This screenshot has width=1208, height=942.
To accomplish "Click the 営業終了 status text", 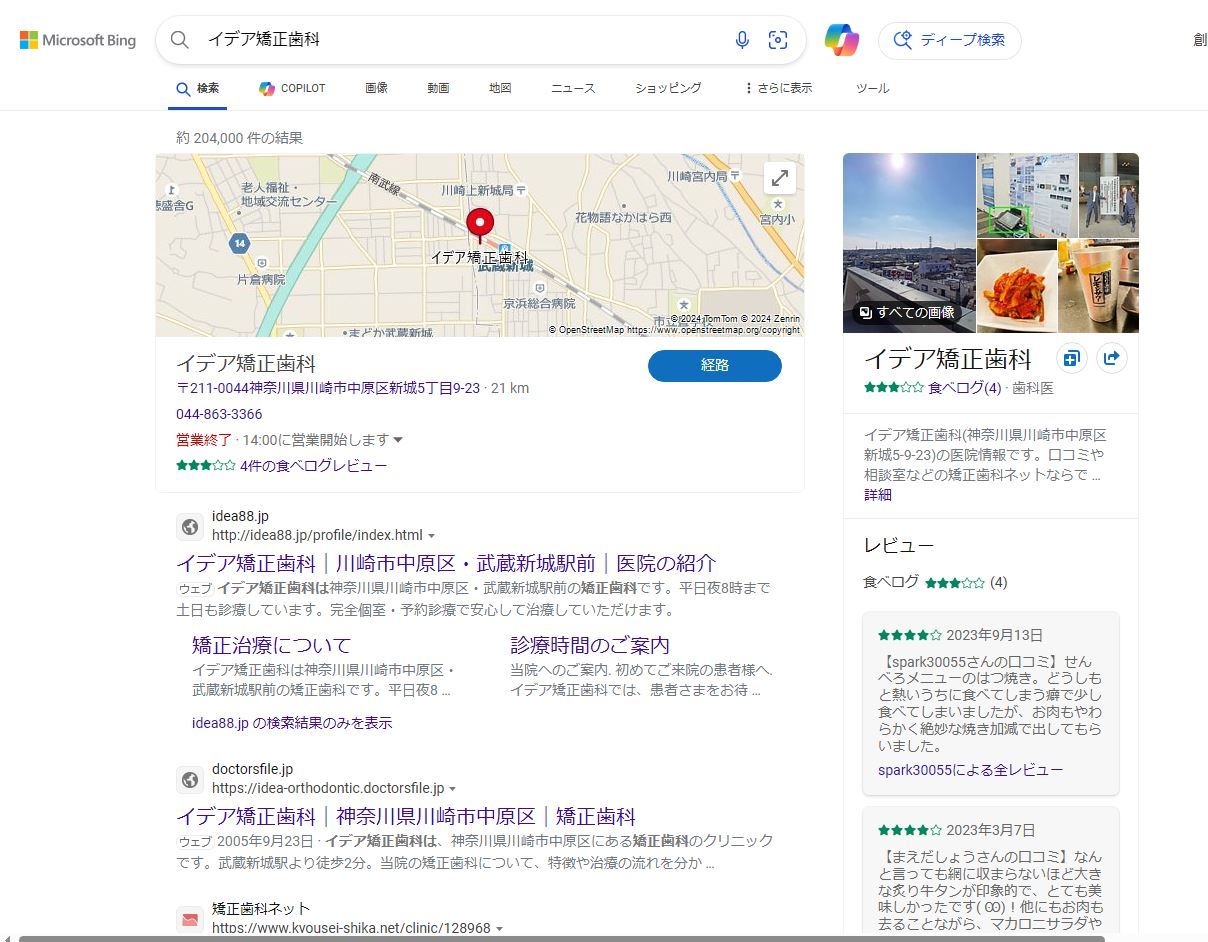I will (x=204, y=440).
